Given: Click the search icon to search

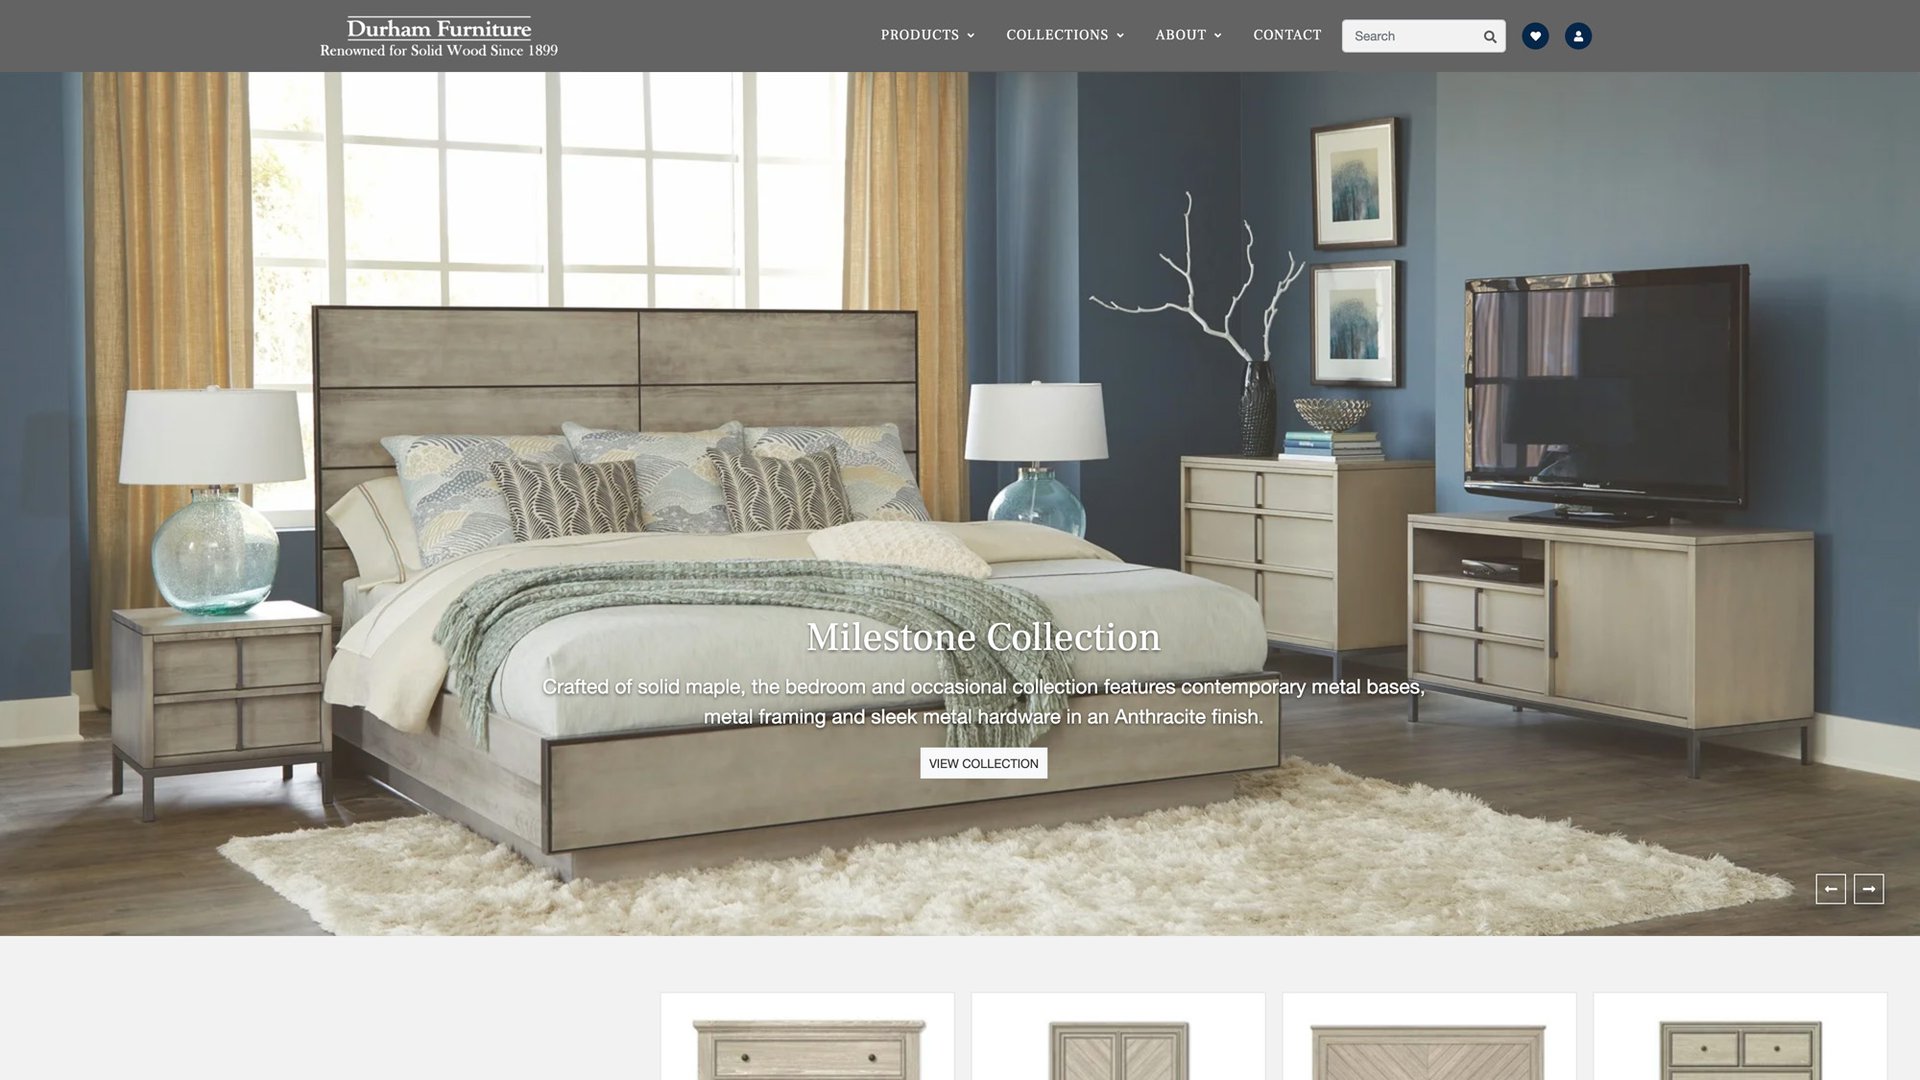Looking at the screenshot, I should pyautogui.click(x=1490, y=36).
